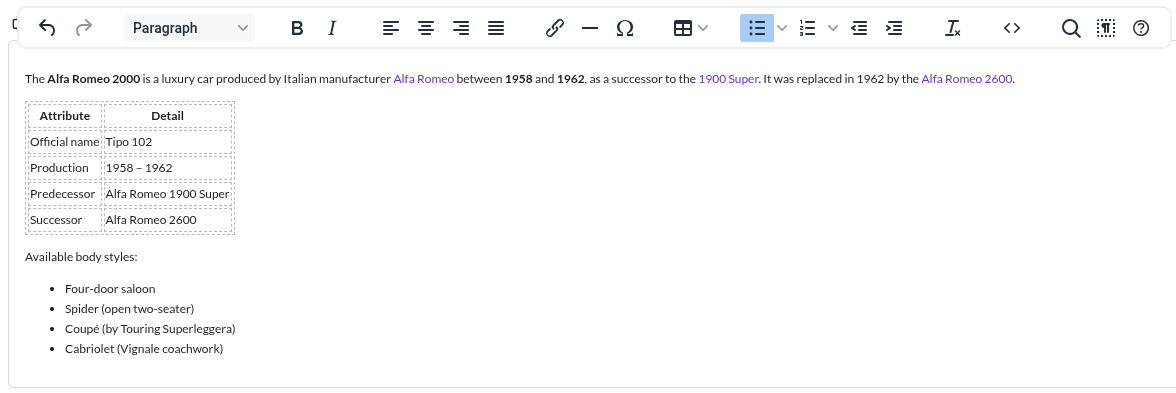Click the Tipo 102 cell
Image resolution: width=1176 pixels, height=393 pixels.
(167, 142)
